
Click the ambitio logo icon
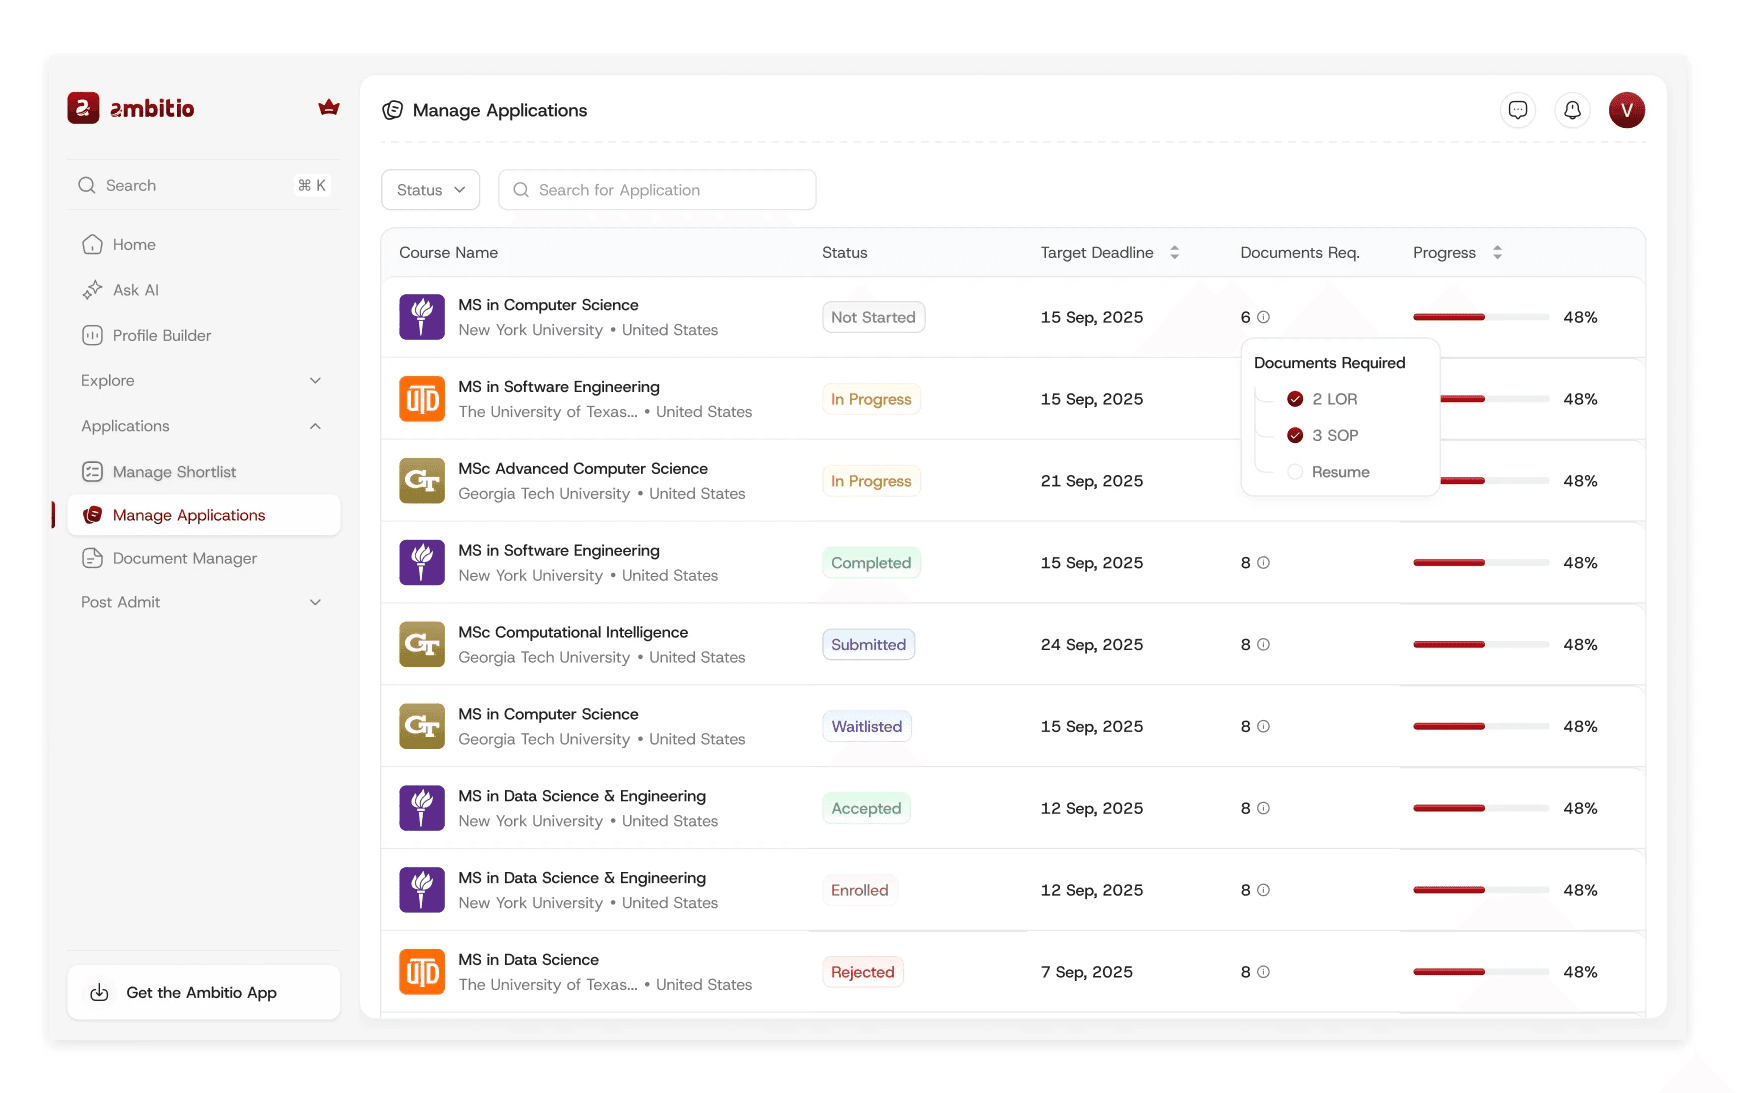coord(83,108)
